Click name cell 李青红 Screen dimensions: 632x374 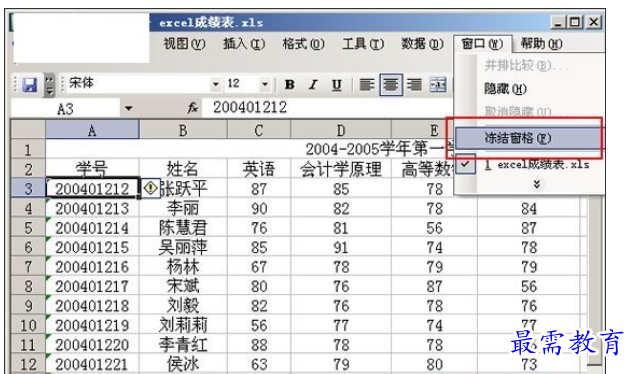pyautogui.click(x=183, y=345)
